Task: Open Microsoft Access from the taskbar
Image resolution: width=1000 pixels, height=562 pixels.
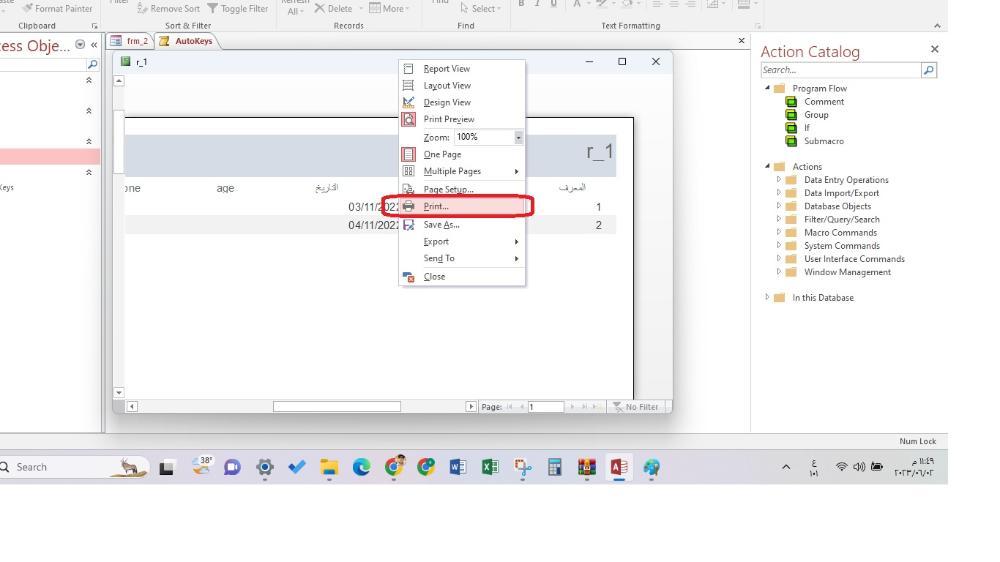Action: coord(619,468)
